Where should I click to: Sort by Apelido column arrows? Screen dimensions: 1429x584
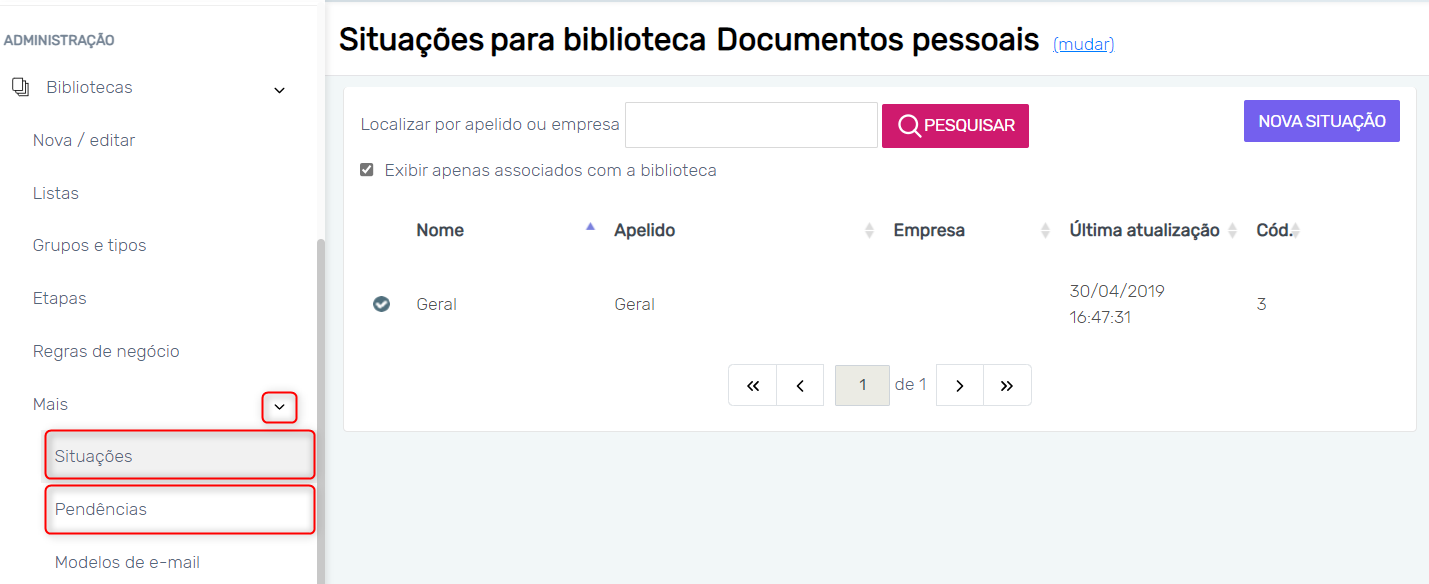pos(869,231)
